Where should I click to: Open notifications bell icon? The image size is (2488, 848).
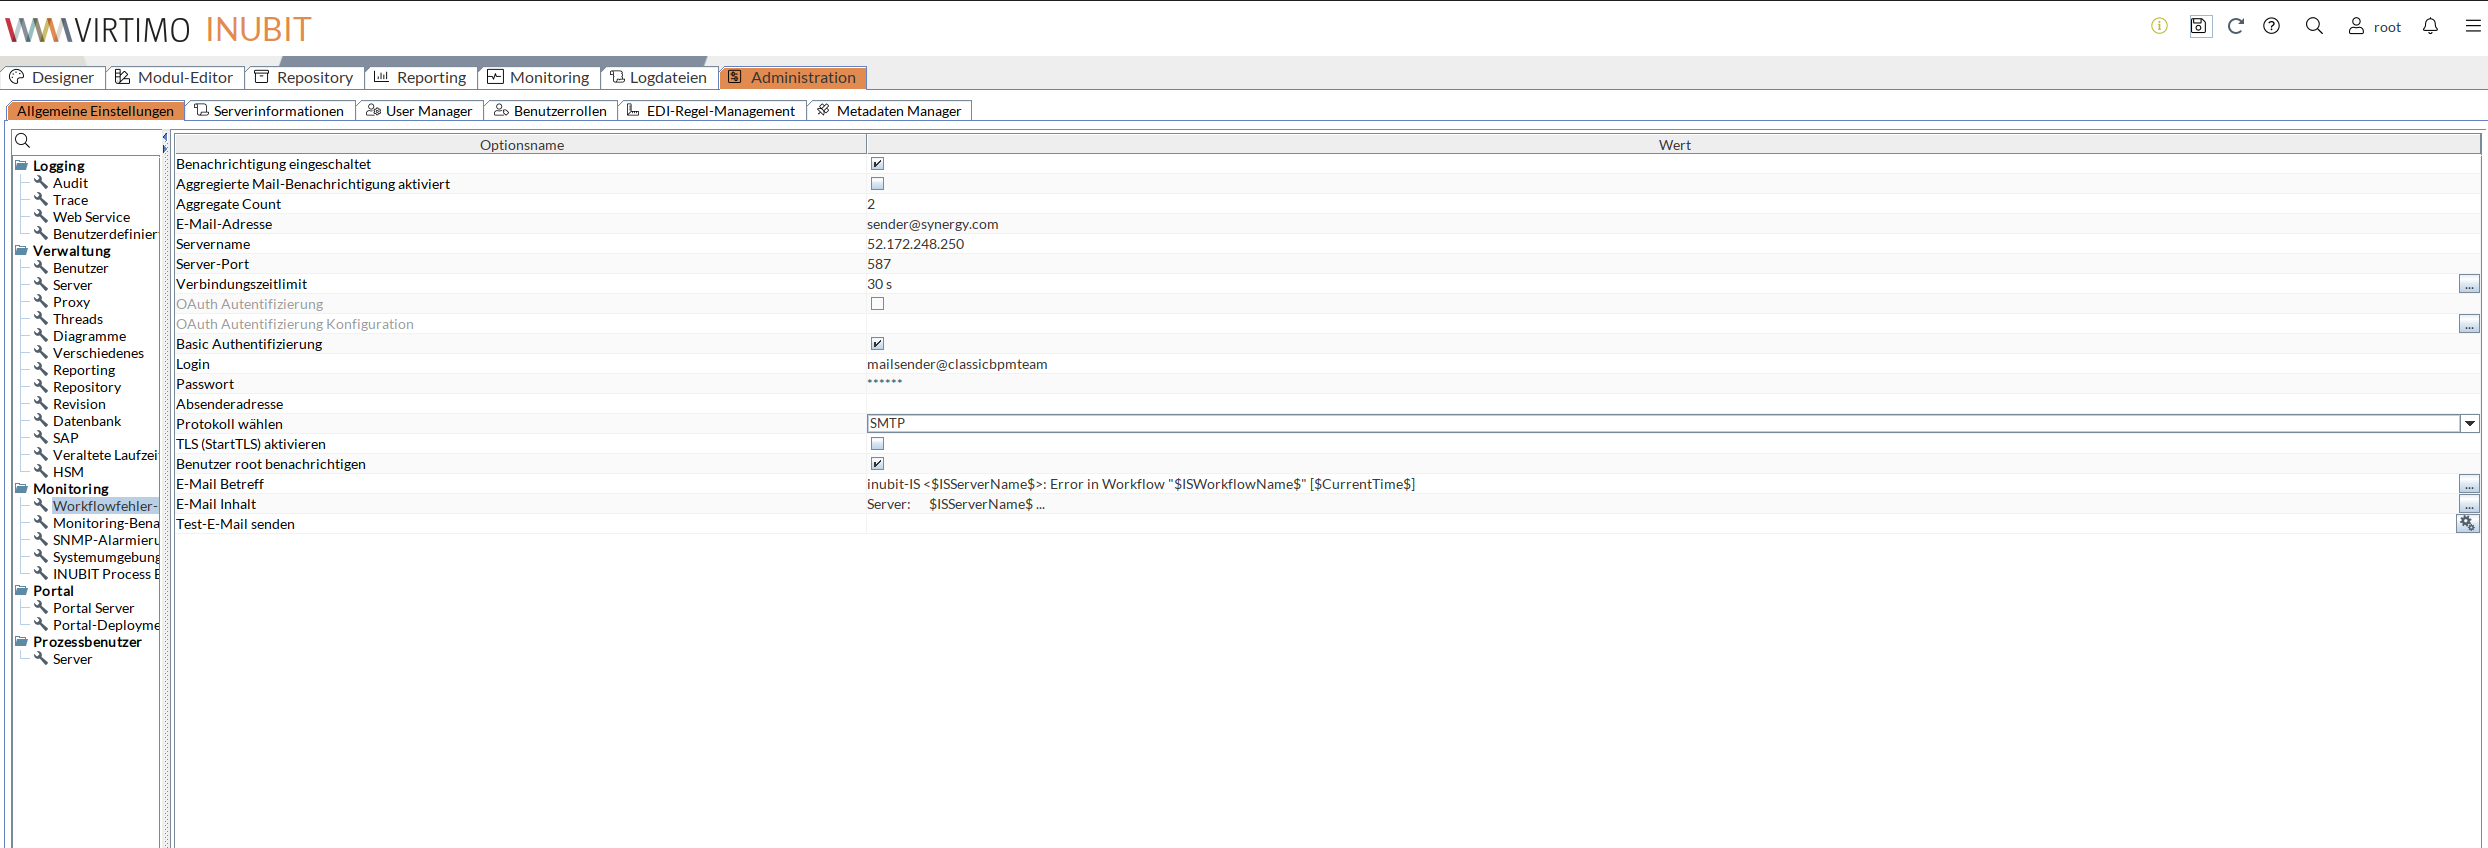pos(2430,26)
